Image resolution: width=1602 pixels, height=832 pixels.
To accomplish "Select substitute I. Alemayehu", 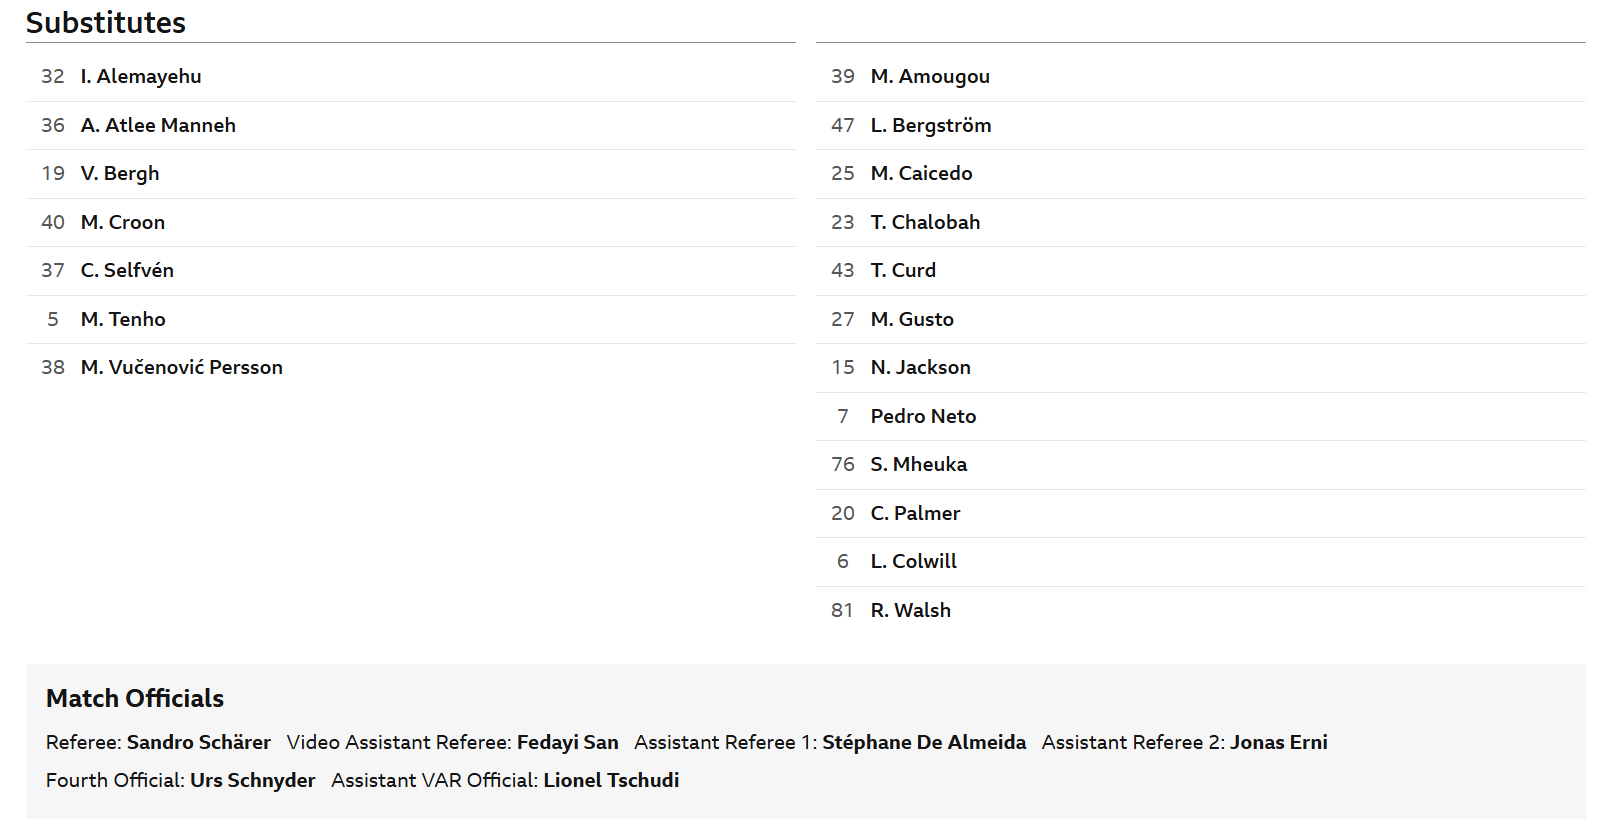I will click(141, 77).
